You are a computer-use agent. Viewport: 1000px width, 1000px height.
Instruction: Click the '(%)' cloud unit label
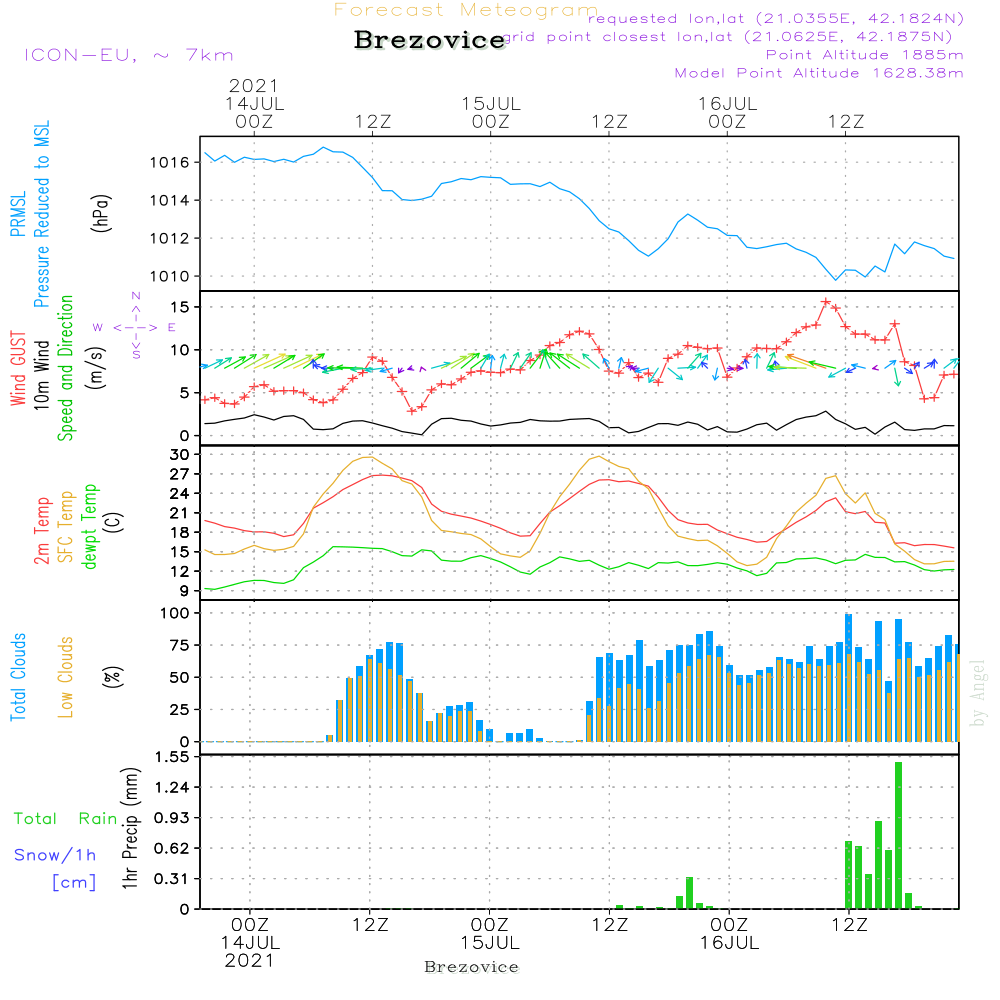pos(112,677)
